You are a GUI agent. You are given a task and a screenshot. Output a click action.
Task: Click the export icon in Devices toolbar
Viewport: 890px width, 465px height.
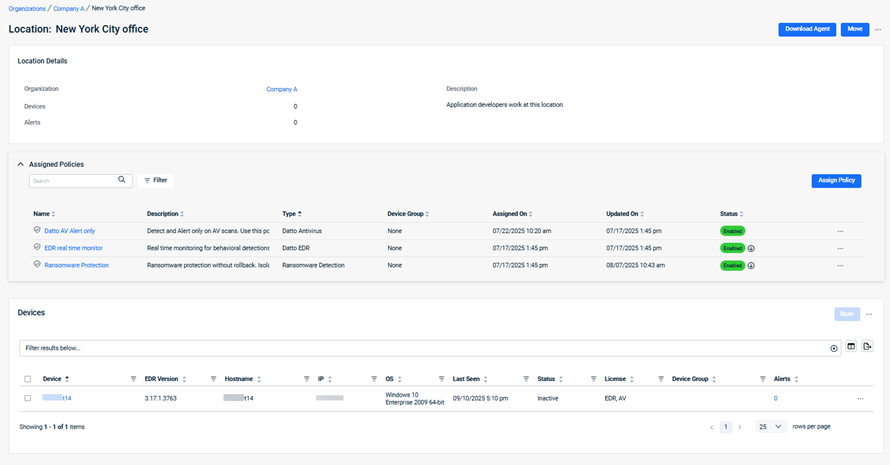click(867, 346)
